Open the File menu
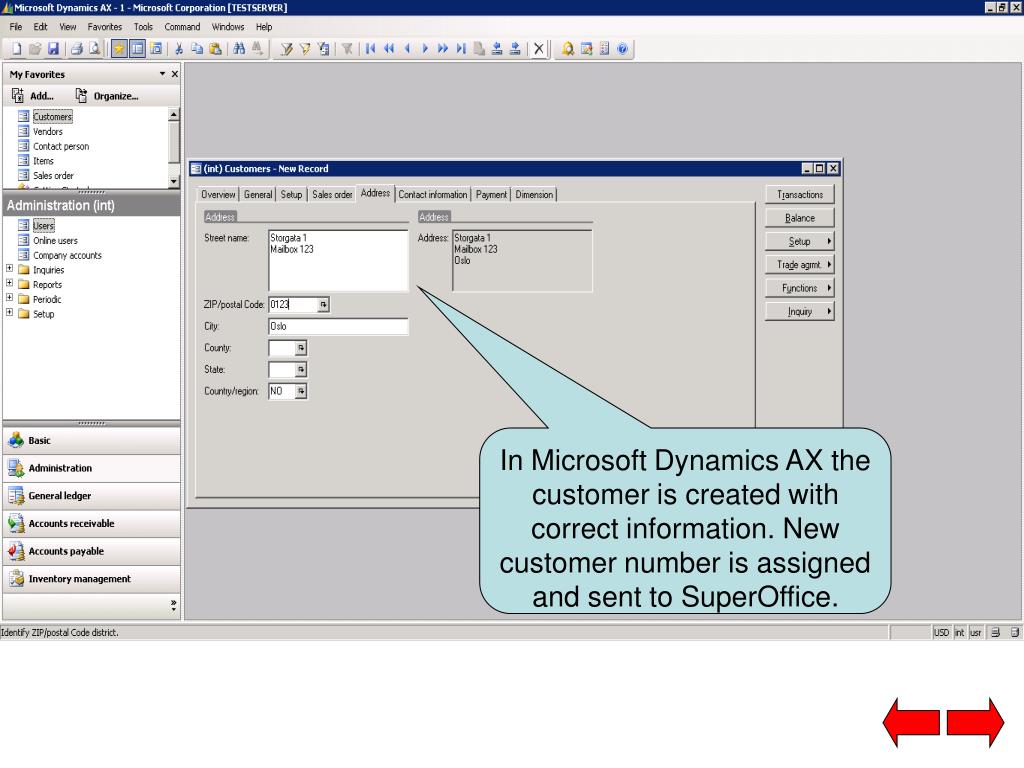1024x768 pixels. (x=16, y=27)
